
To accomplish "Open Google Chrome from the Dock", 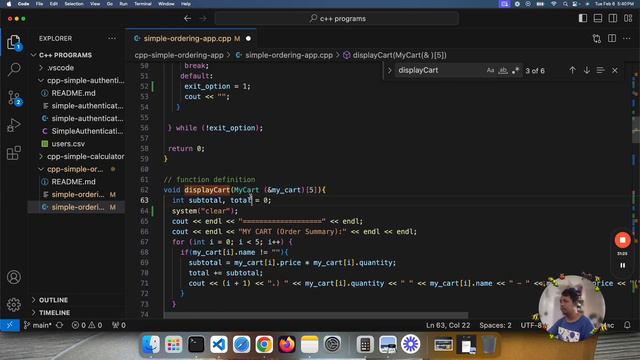I will [264, 344].
